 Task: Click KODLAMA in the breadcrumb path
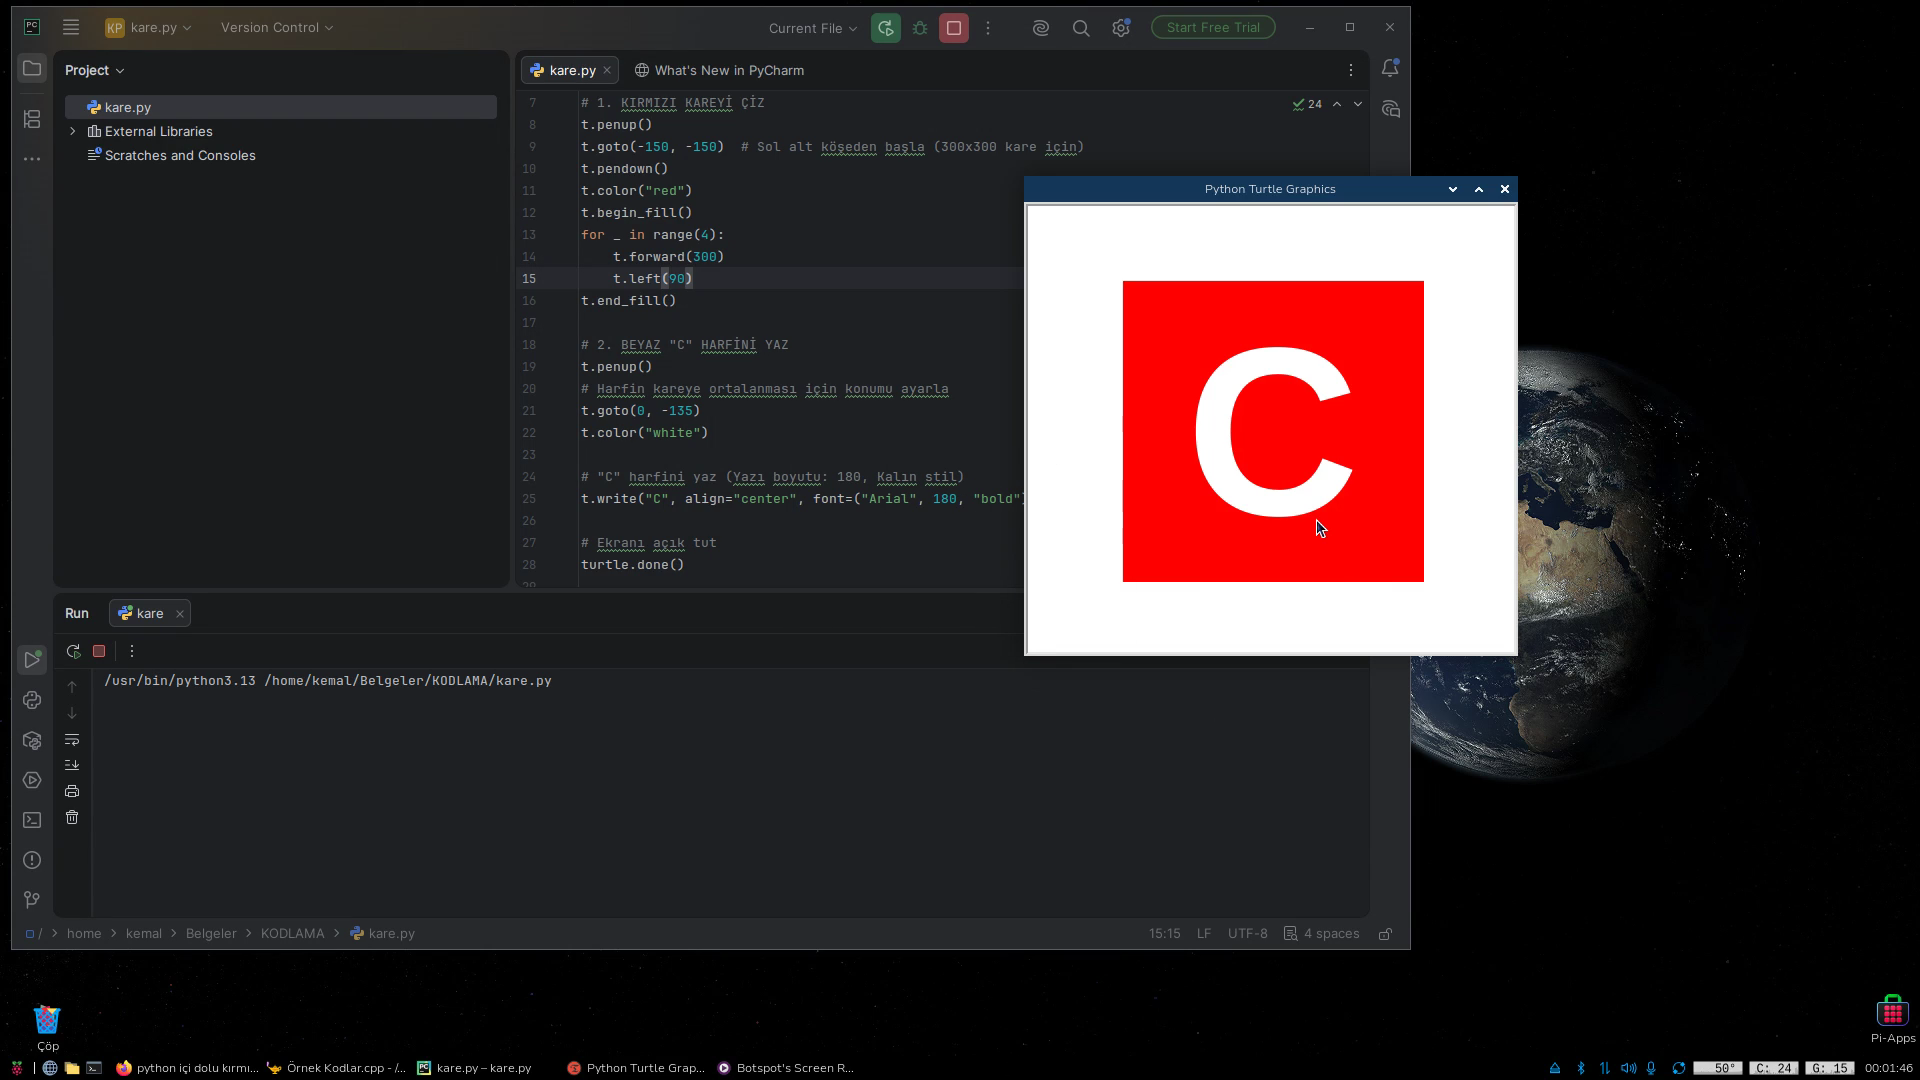click(x=293, y=934)
